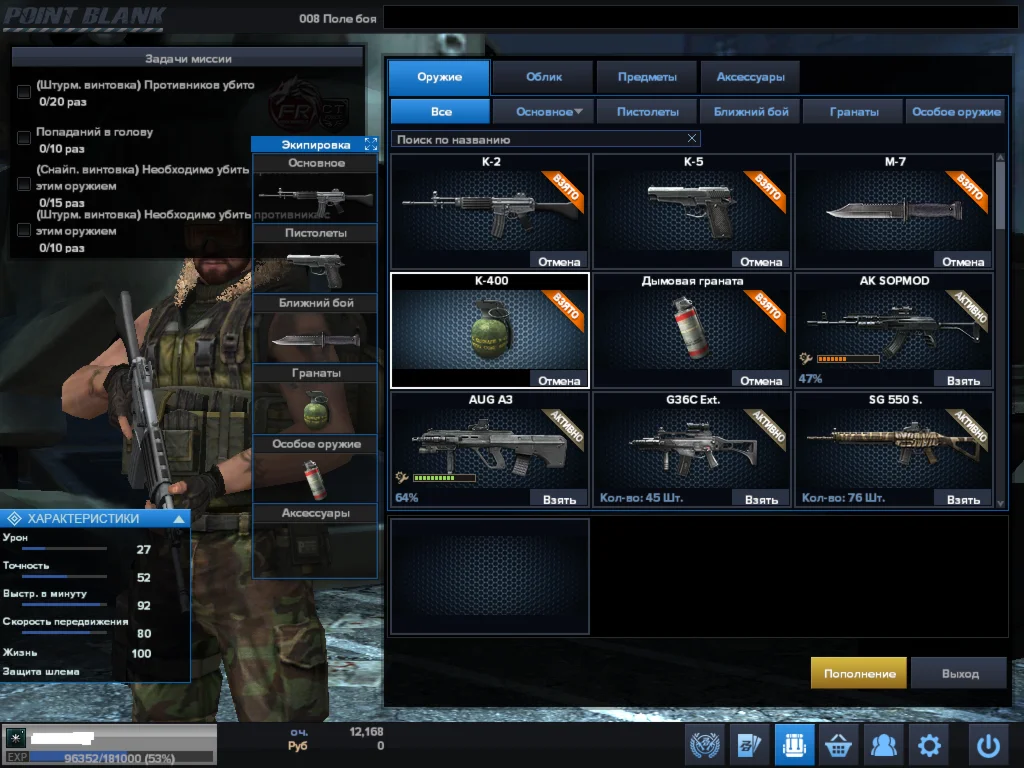The width and height of the screenshot is (1024, 768).
Task: Click Взять on the AK SOPMOD card
Action: point(963,380)
